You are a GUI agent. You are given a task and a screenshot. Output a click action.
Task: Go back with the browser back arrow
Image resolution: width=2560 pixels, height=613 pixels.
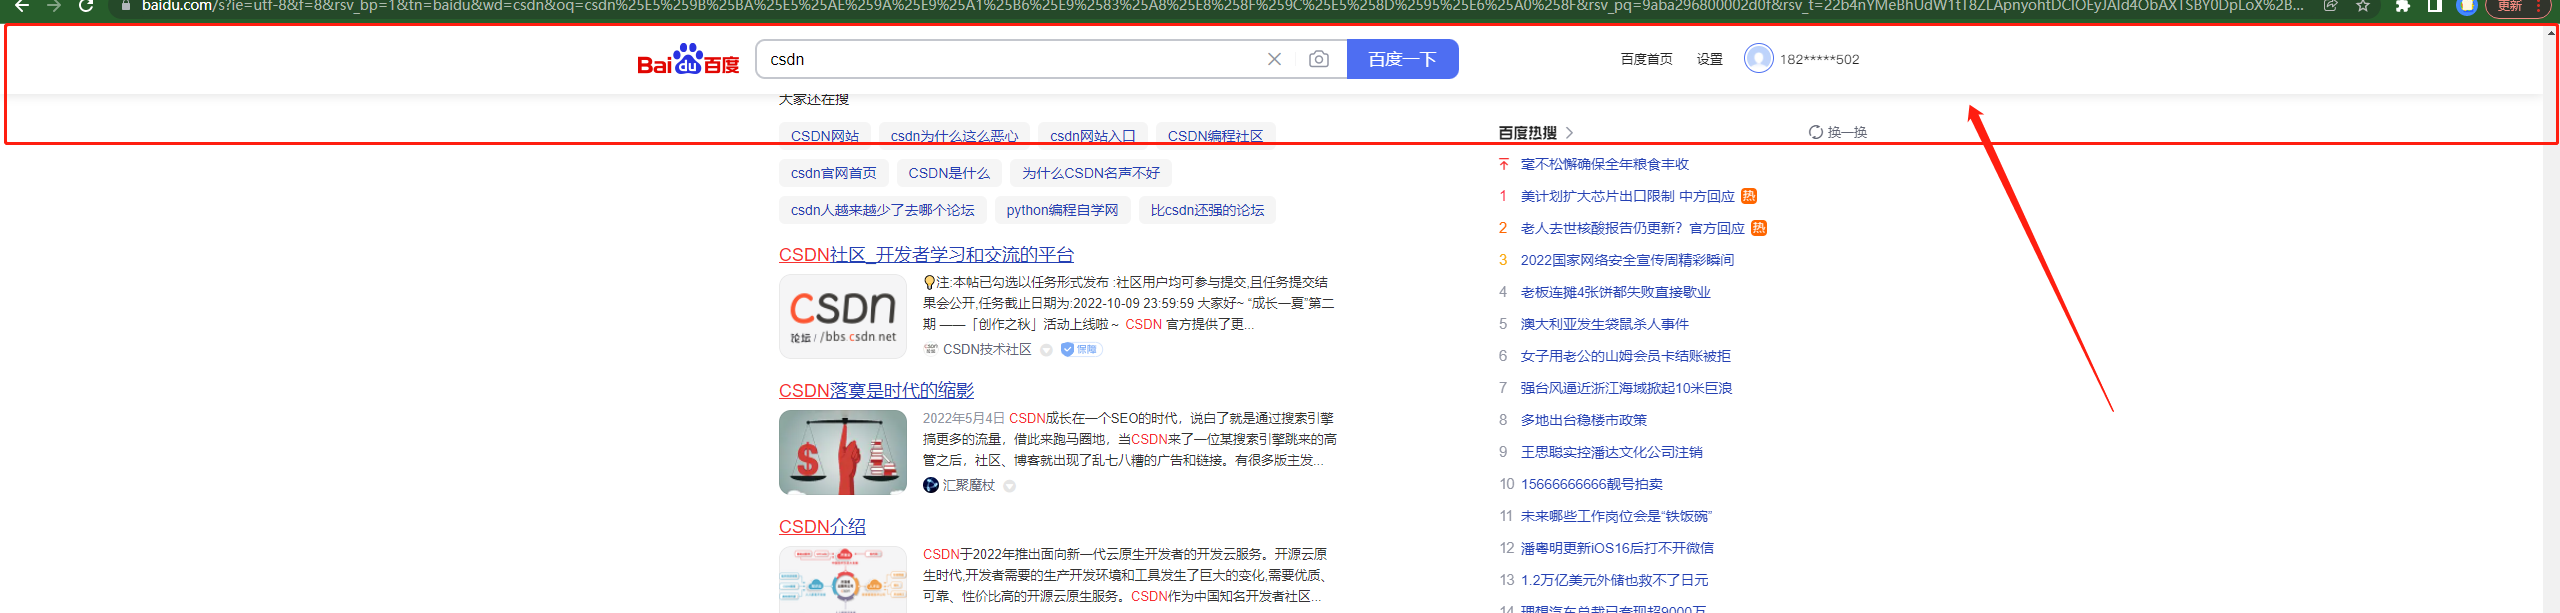click(x=21, y=6)
